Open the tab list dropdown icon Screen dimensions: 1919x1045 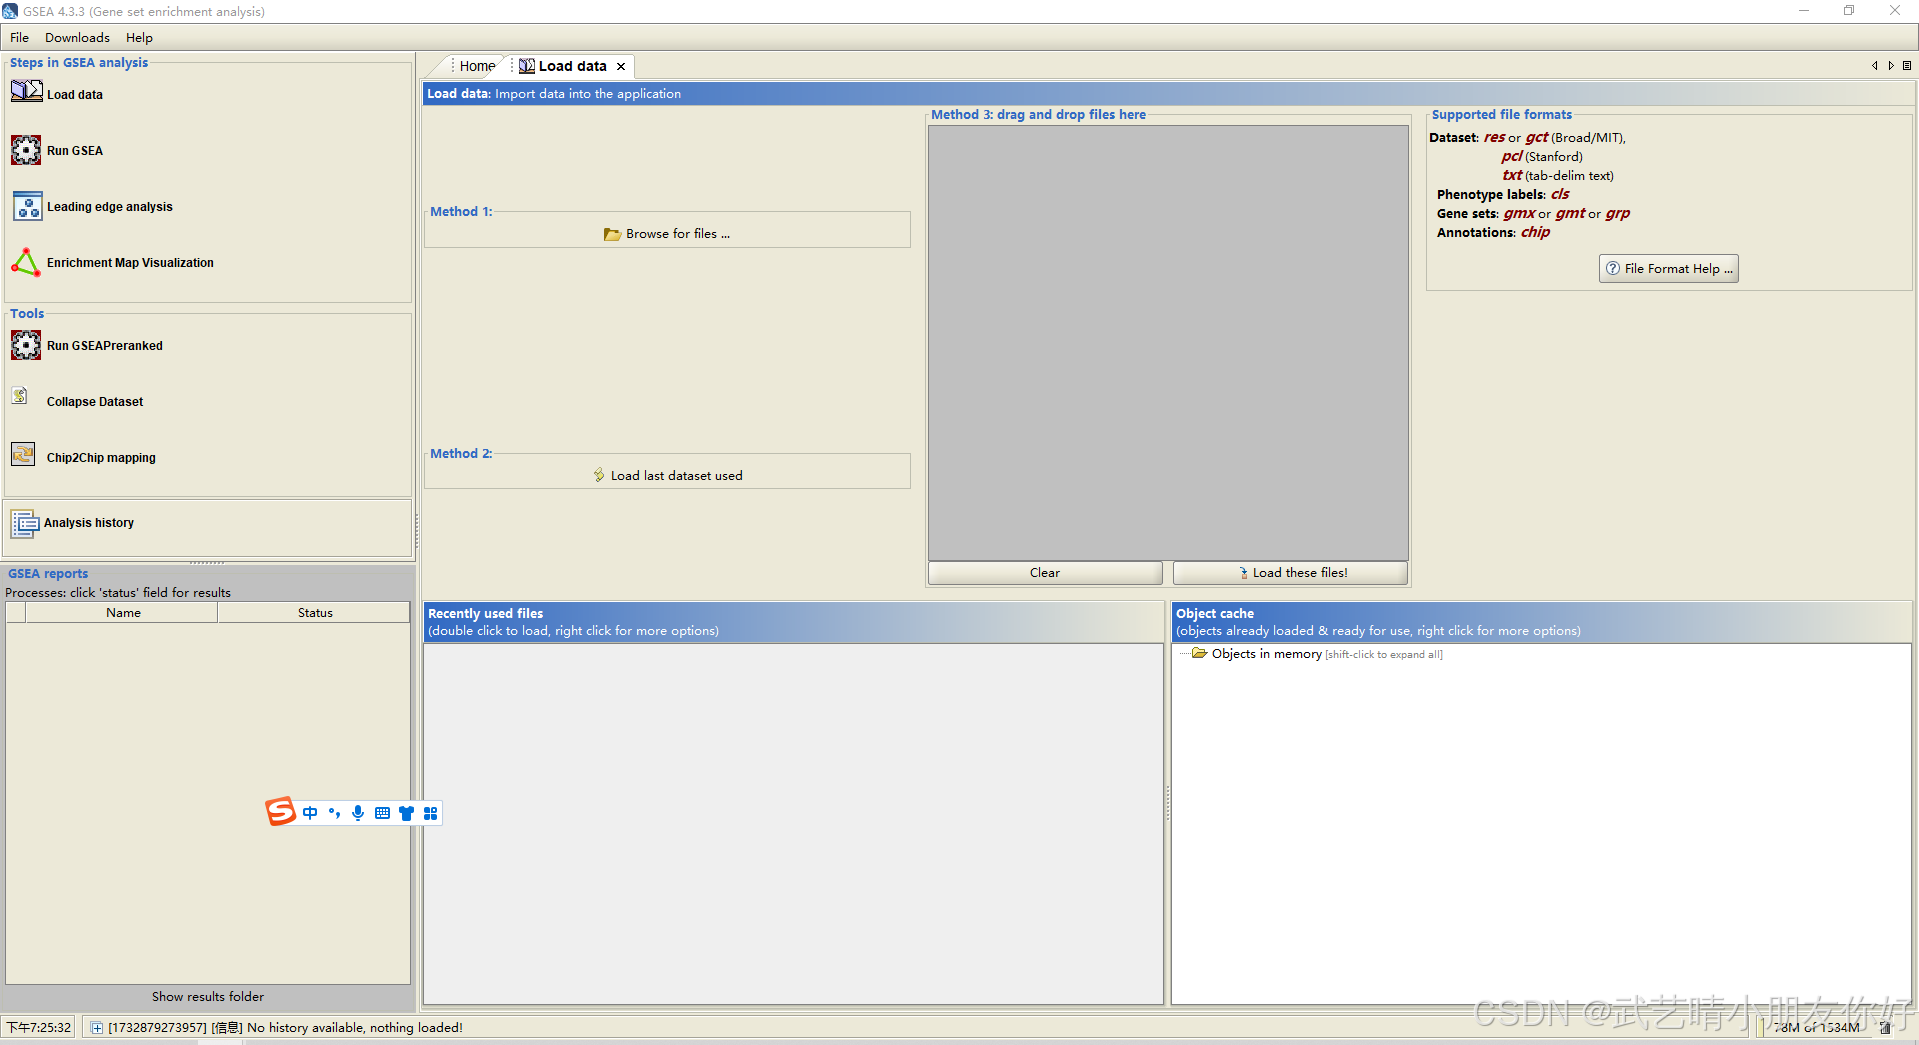(x=1907, y=66)
